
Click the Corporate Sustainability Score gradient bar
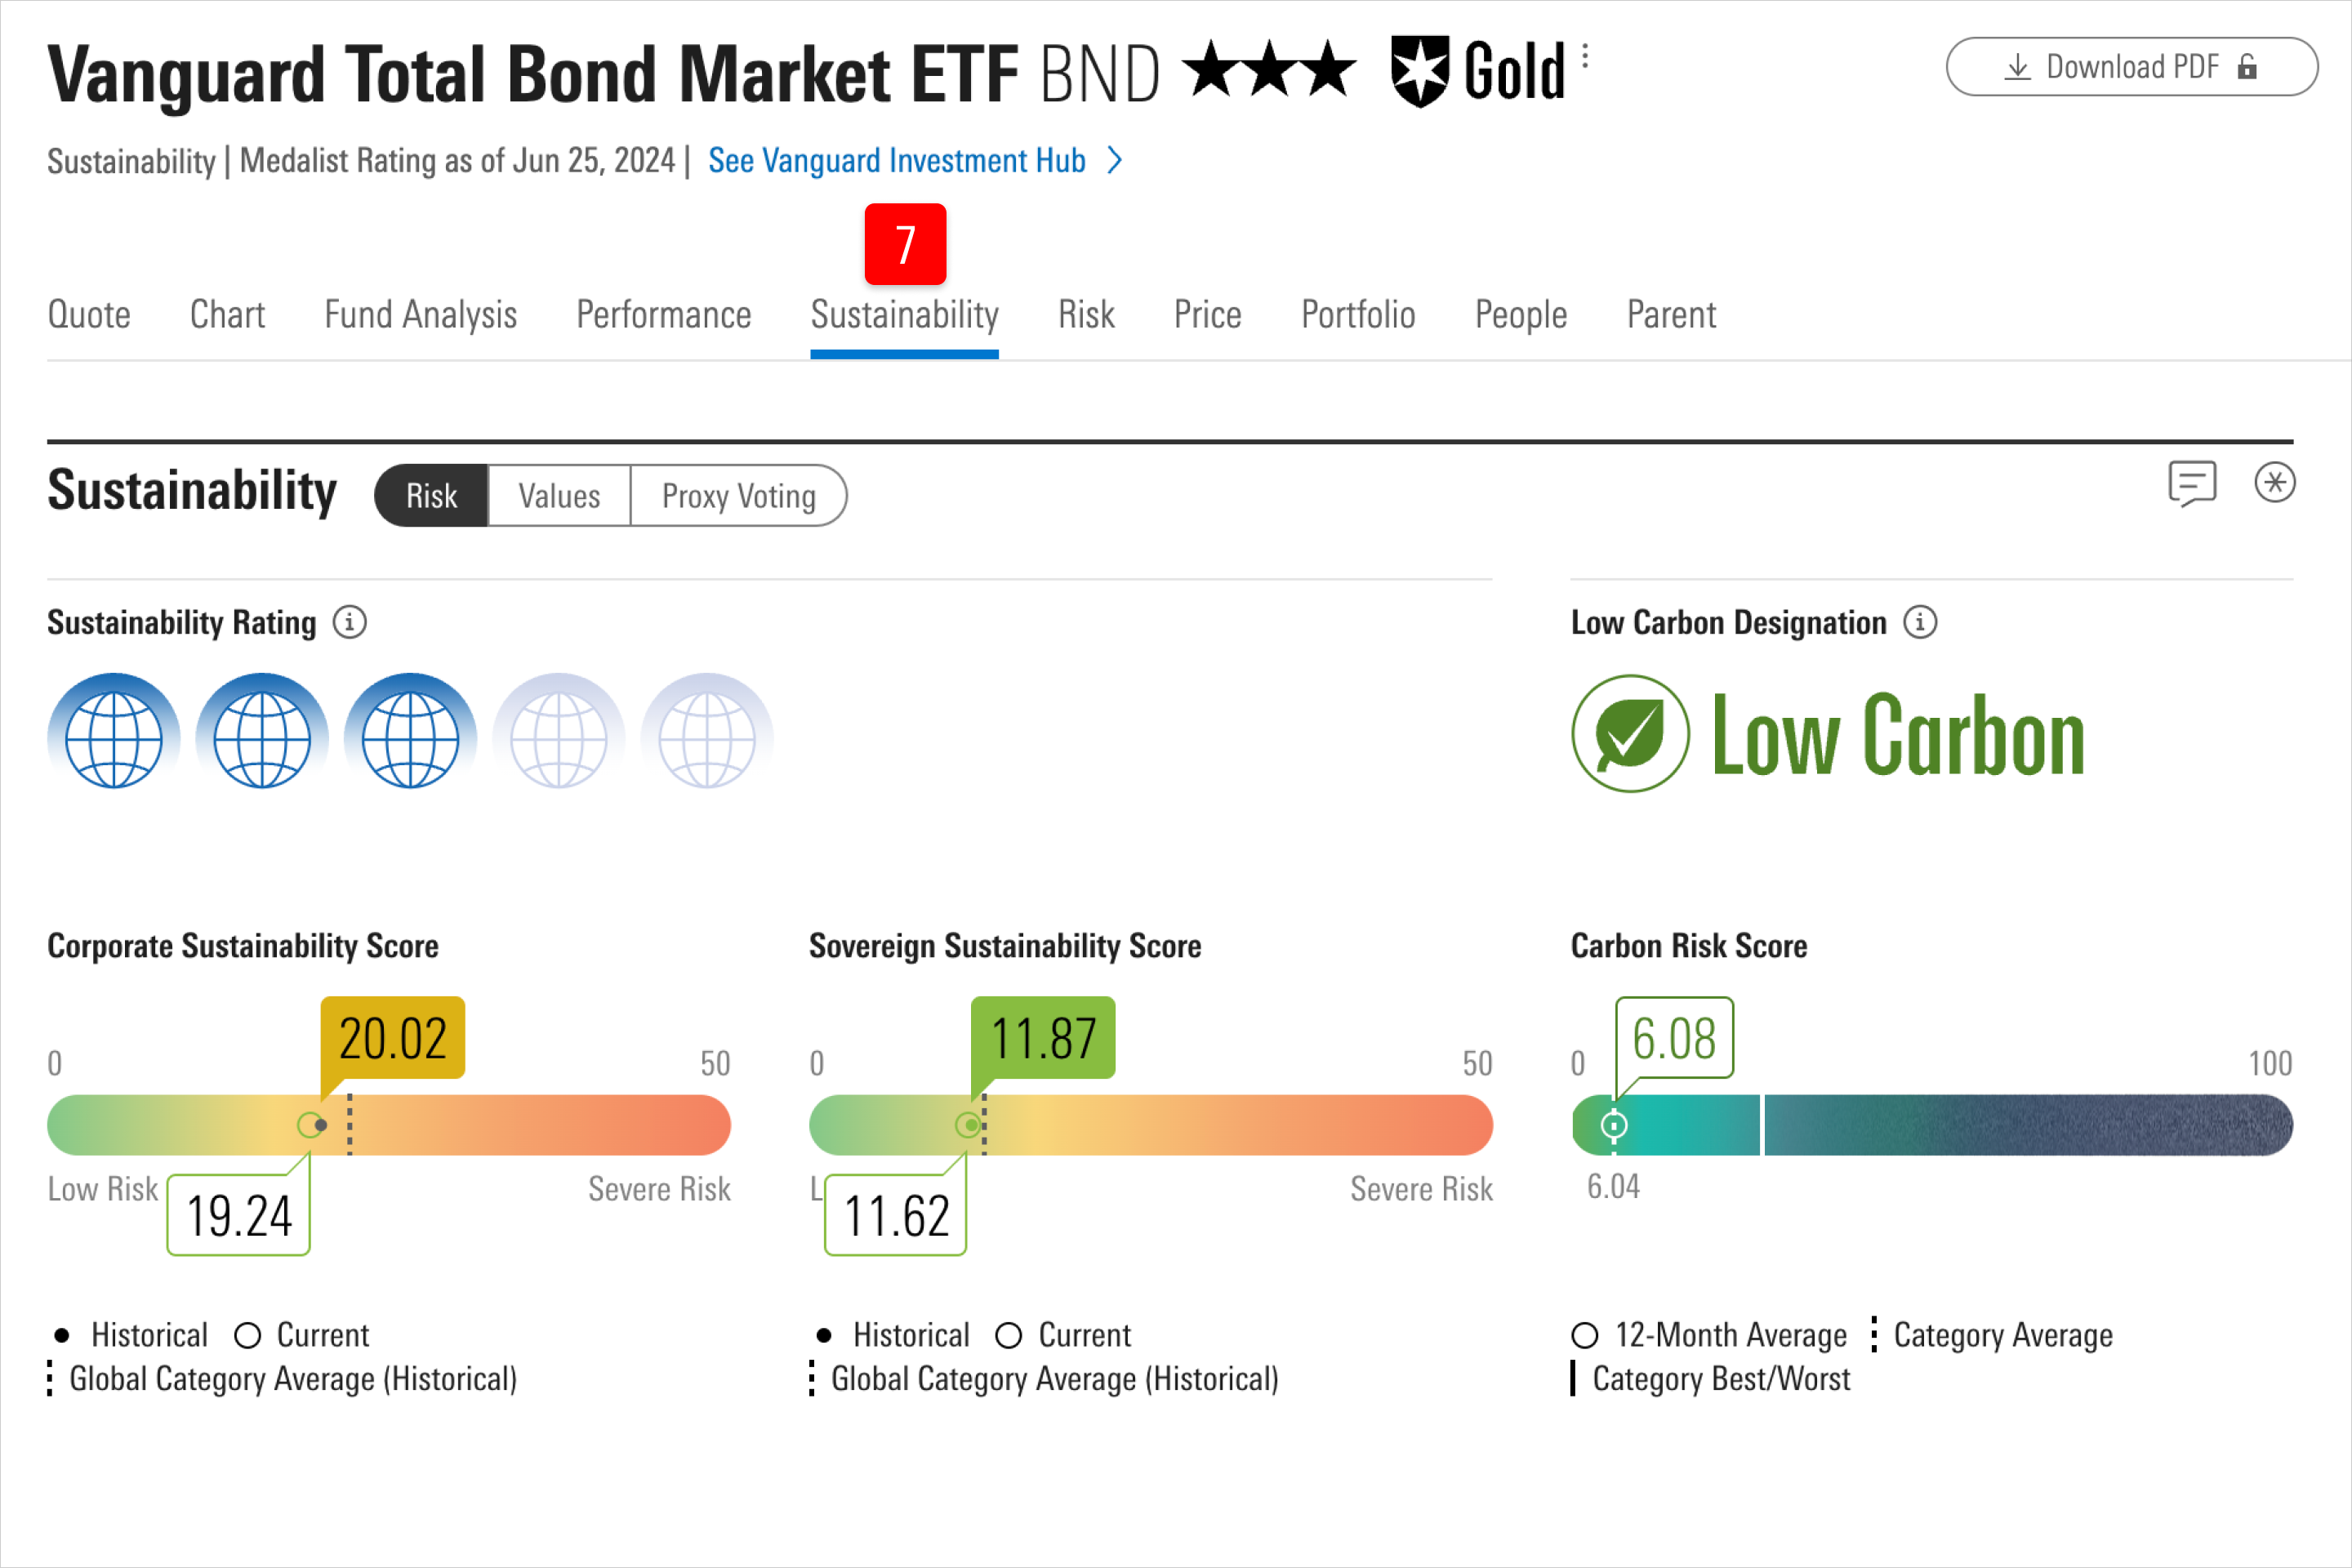[389, 1125]
